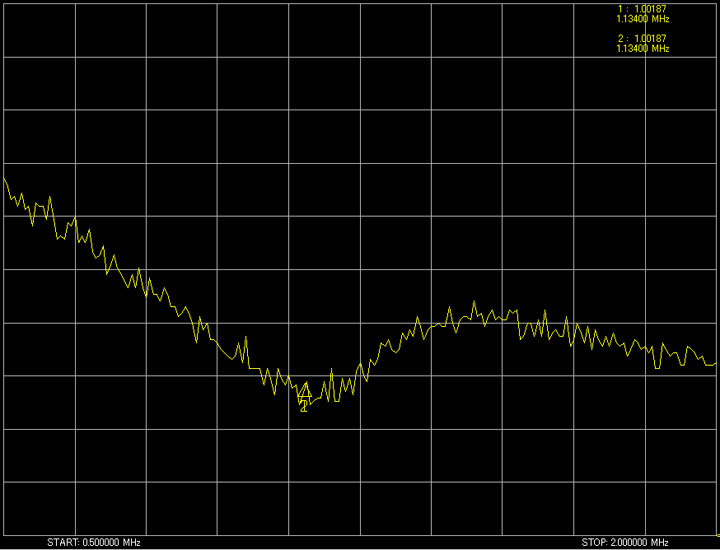
Task: Click the marker 2 amplitude readout
Action: (x=651, y=38)
